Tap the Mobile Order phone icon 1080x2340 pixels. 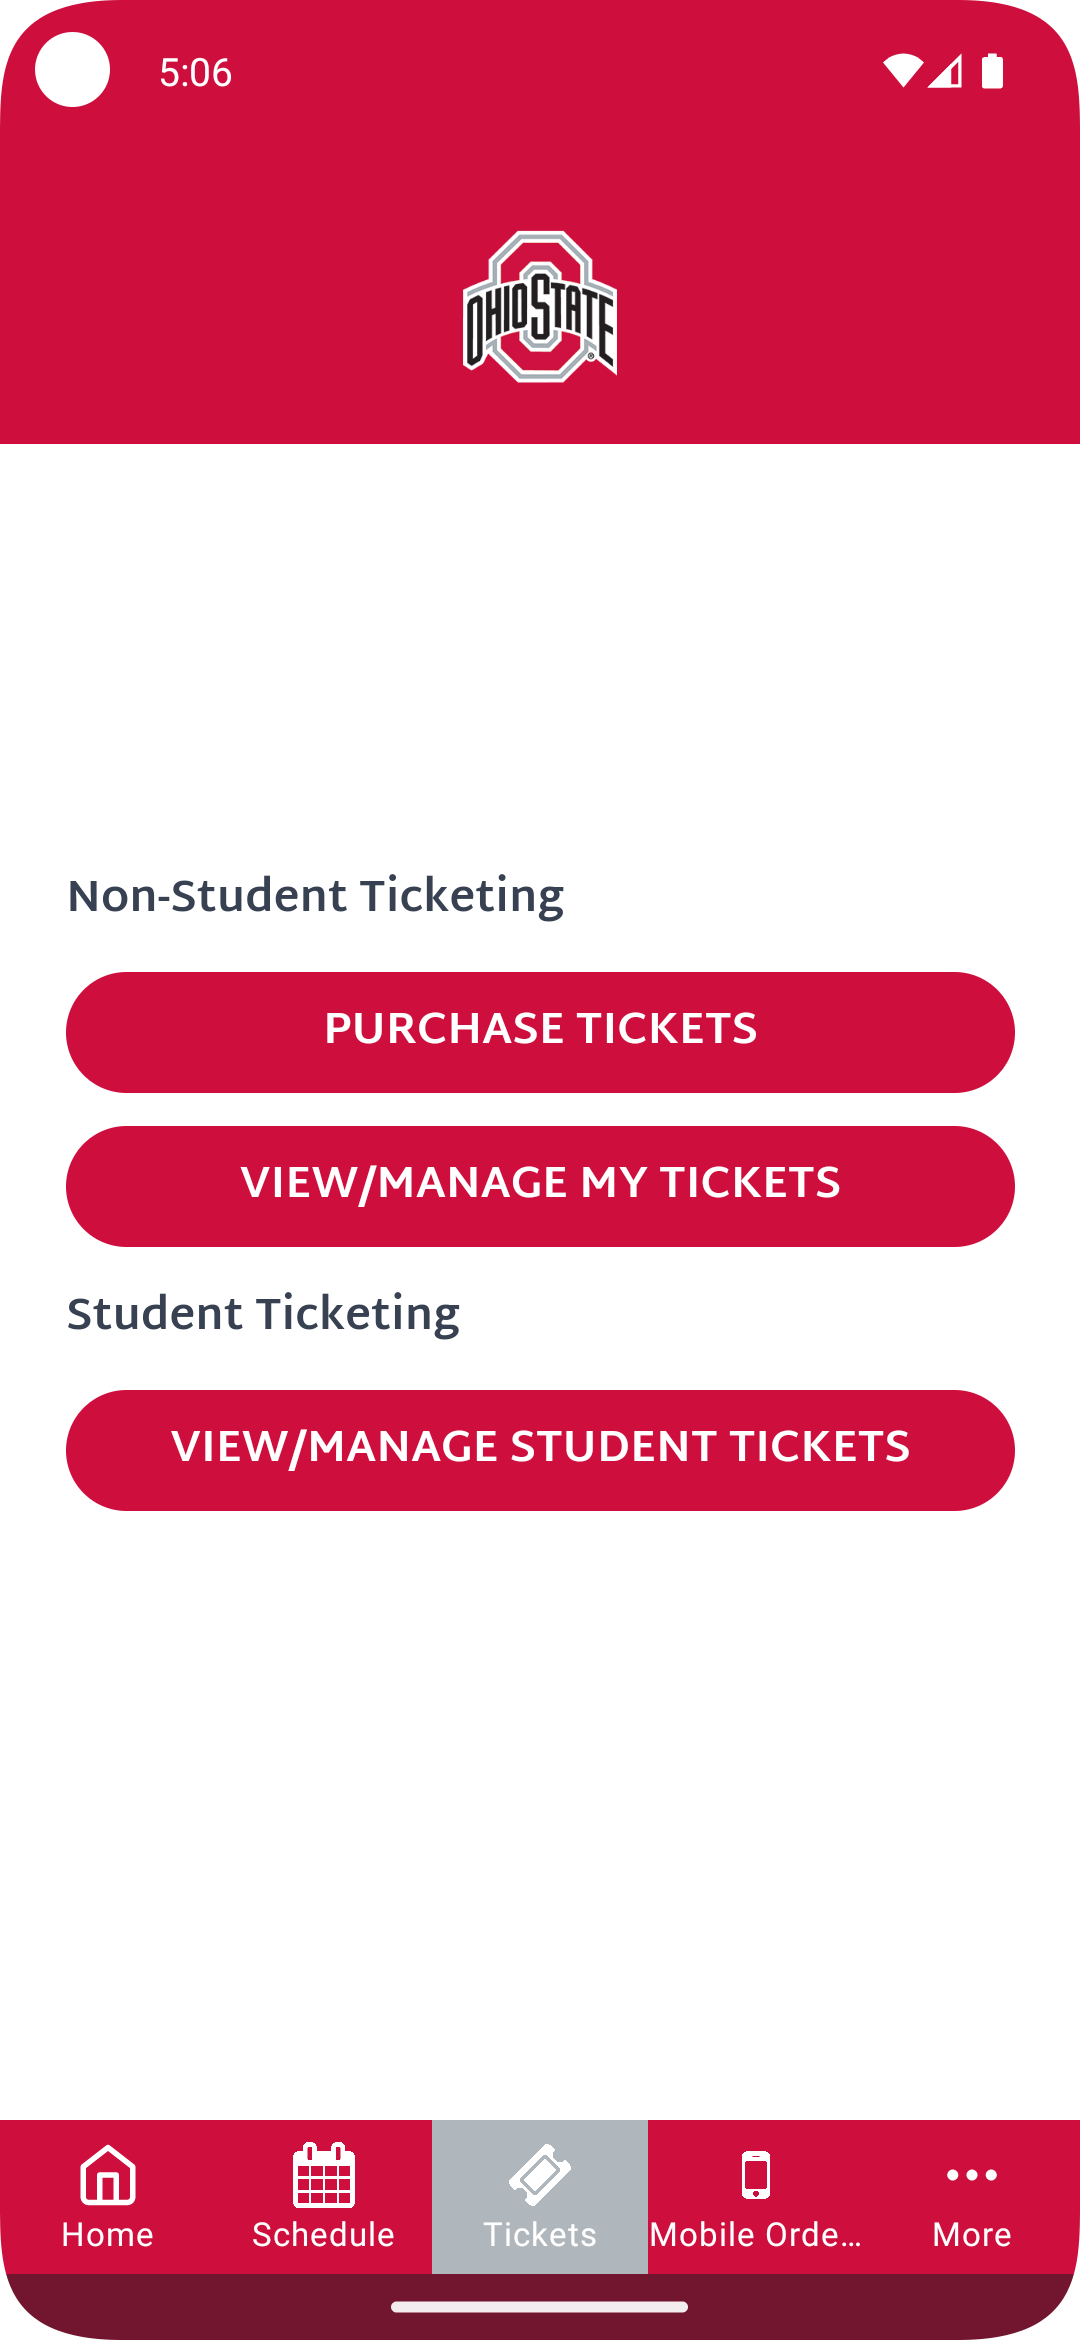[756, 2174]
